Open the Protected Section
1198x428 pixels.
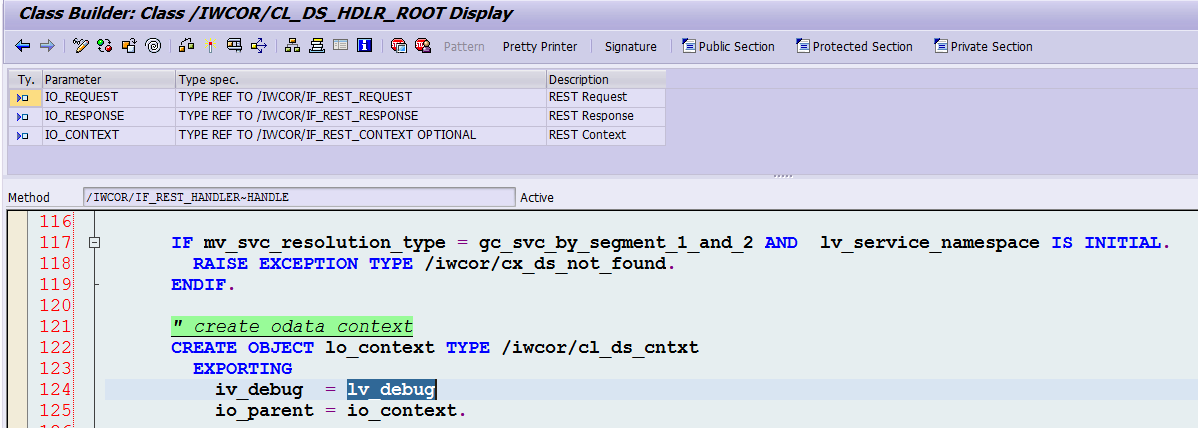854,47
